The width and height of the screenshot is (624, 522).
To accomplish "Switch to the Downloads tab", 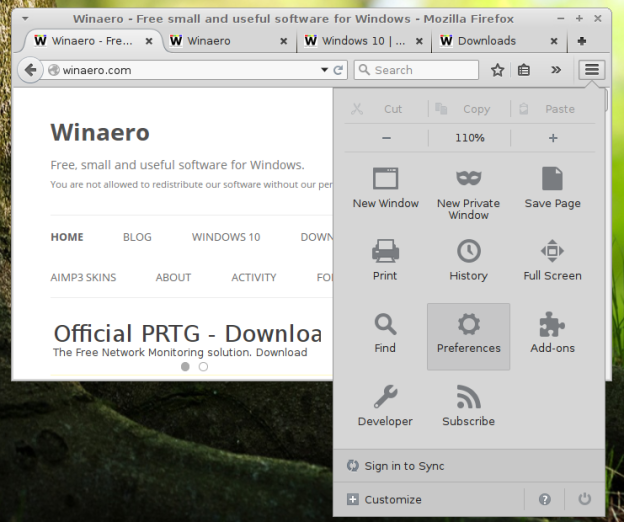I will click(x=487, y=41).
